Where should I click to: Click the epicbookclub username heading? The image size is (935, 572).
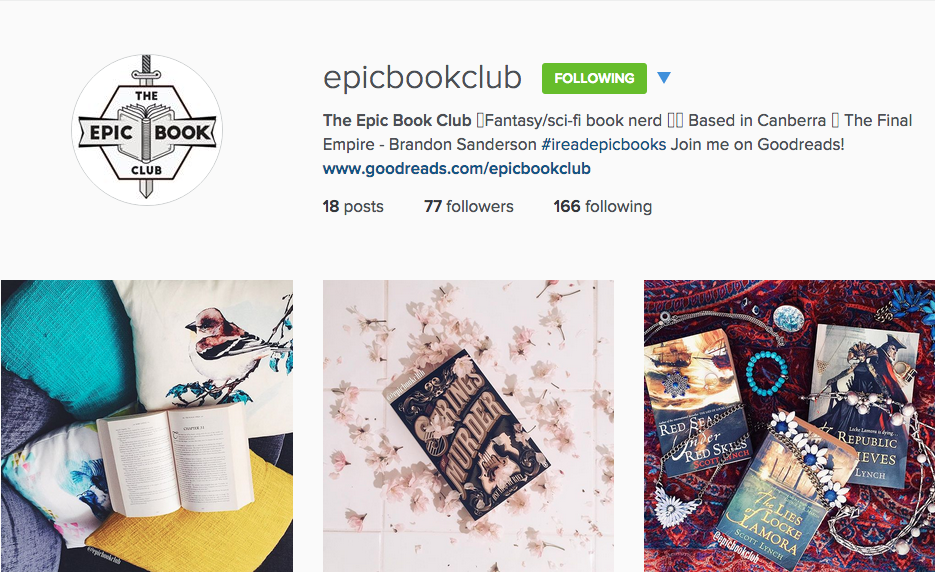(422, 78)
